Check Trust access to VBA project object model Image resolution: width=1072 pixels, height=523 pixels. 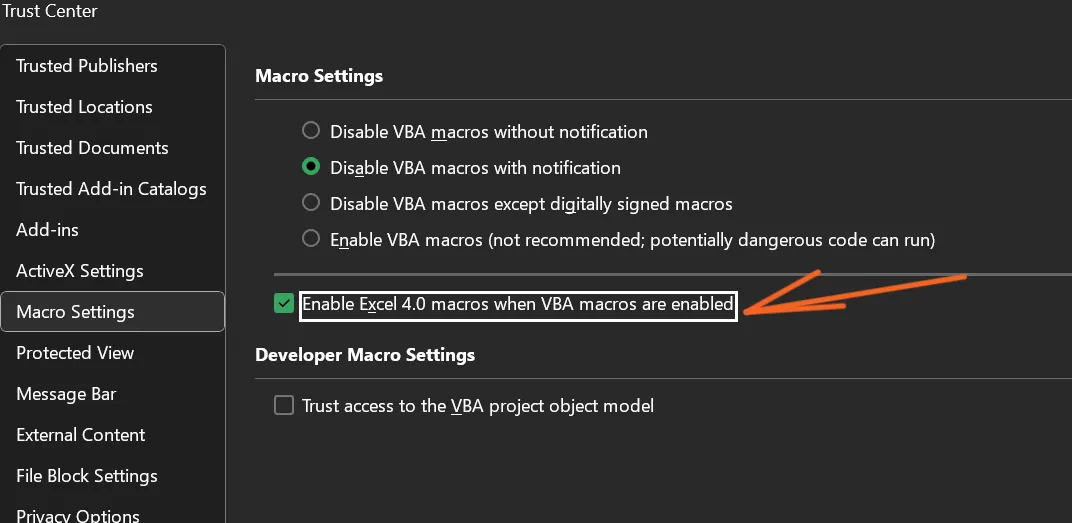pyautogui.click(x=284, y=405)
